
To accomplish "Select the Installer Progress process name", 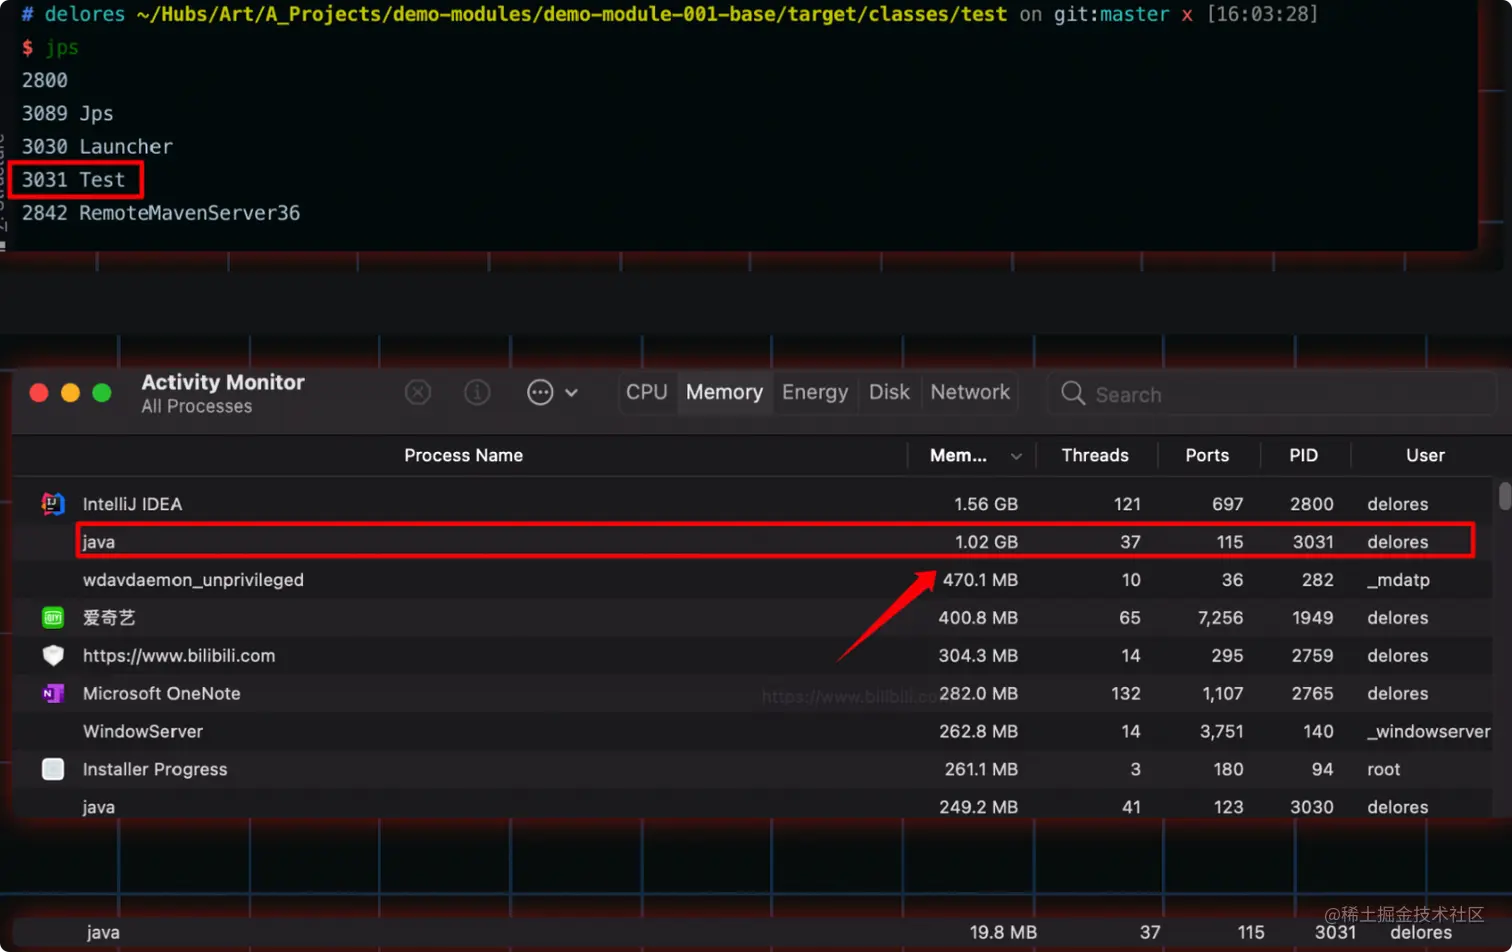I will pos(155,769).
